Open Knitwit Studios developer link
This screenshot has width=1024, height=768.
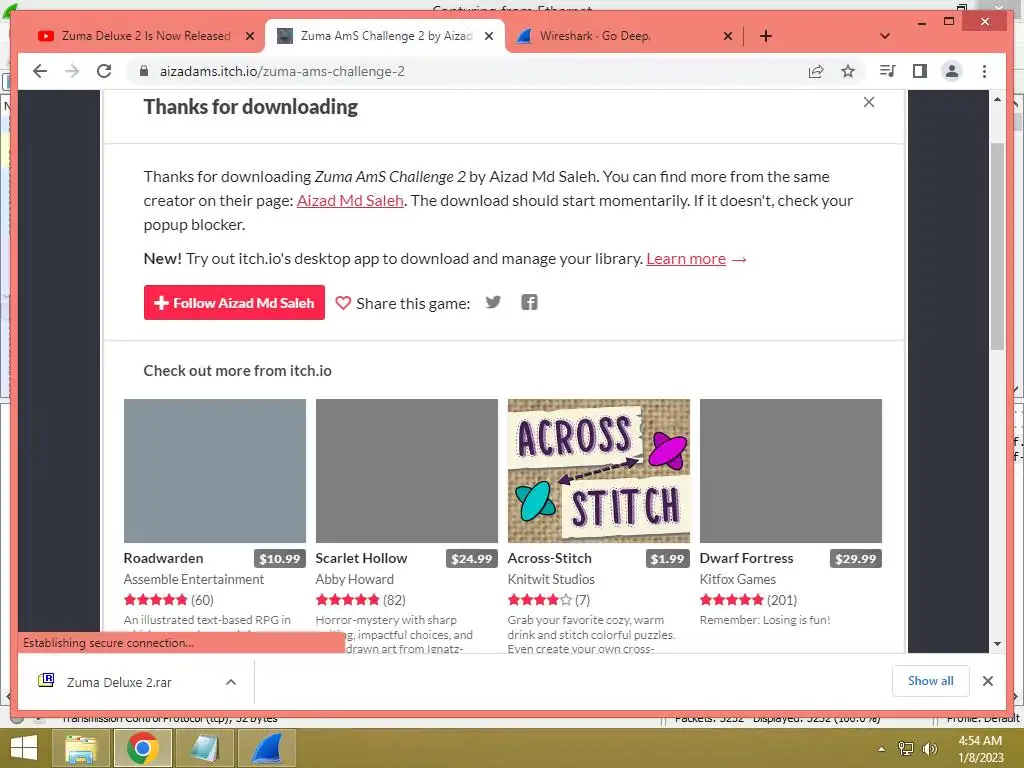point(551,579)
